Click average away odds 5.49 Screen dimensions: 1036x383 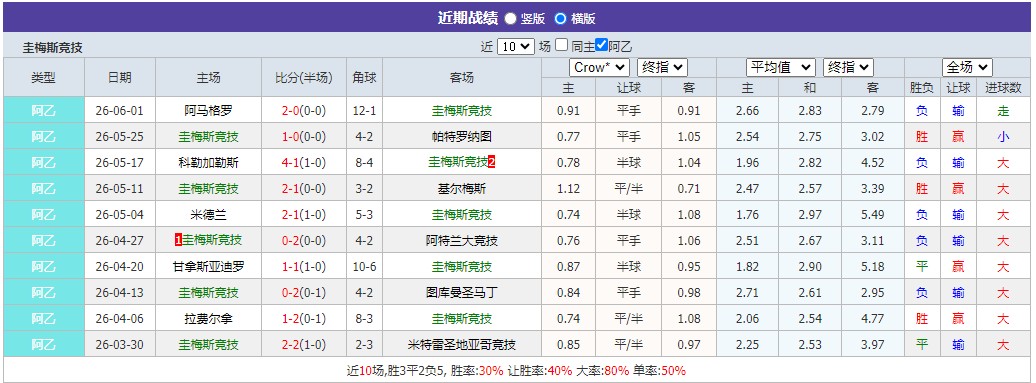point(873,215)
